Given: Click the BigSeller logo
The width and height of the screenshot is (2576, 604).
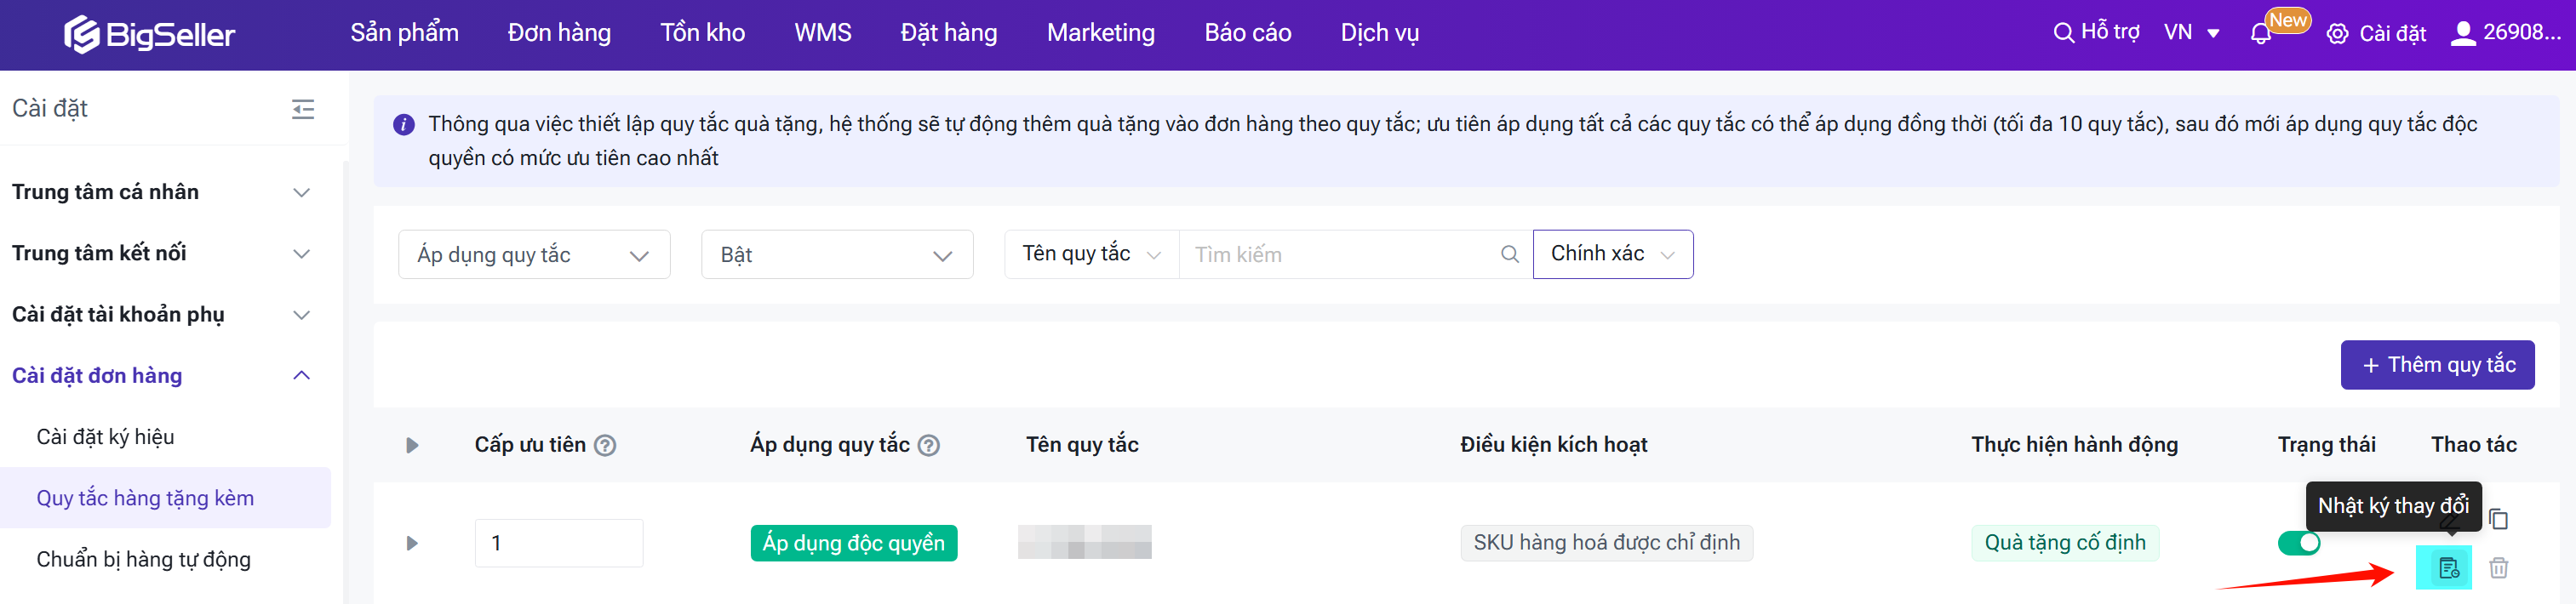Looking at the screenshot, I should [150, 34].
